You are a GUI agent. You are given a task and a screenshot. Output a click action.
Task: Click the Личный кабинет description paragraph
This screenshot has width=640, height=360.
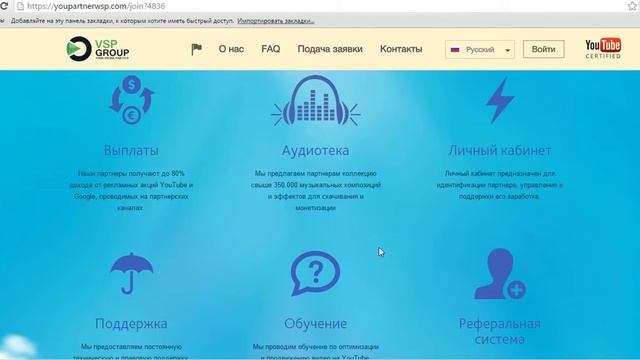coord(500,185)
